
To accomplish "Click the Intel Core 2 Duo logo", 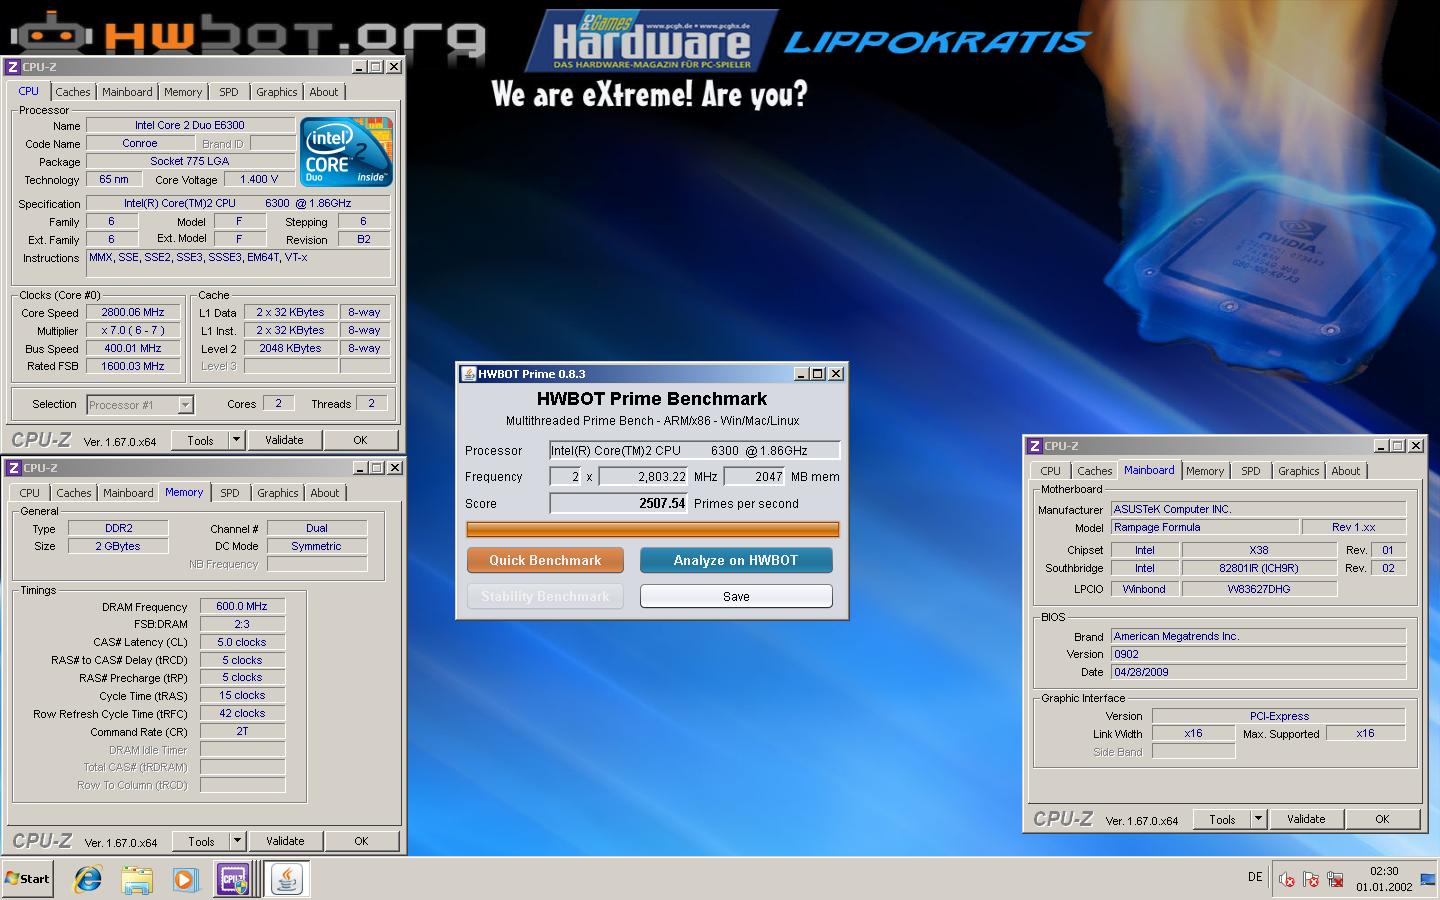I will point(346,152).
